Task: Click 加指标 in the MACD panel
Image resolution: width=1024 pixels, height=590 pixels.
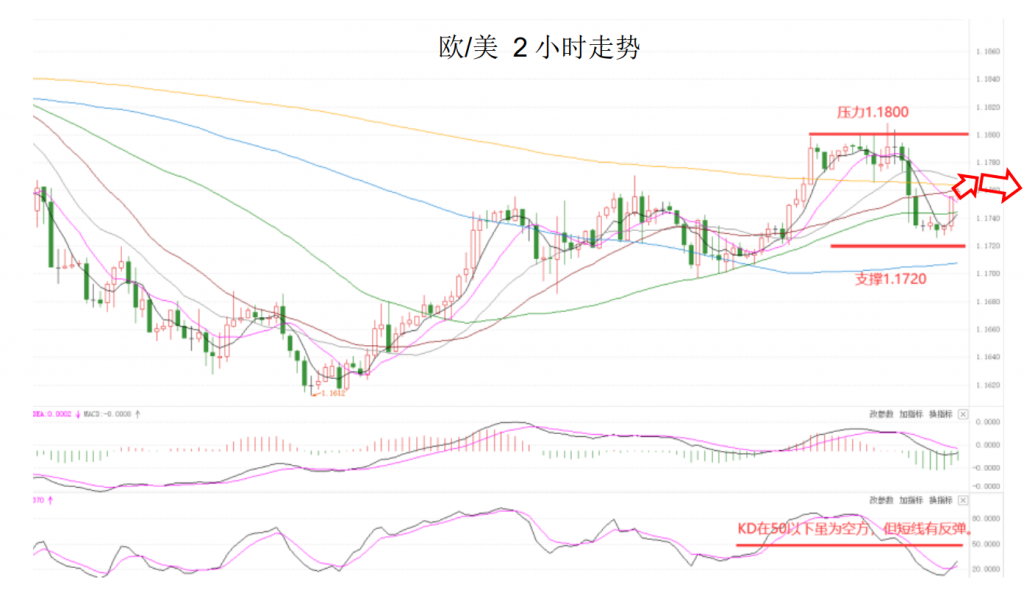Action: tap(910, 414)
